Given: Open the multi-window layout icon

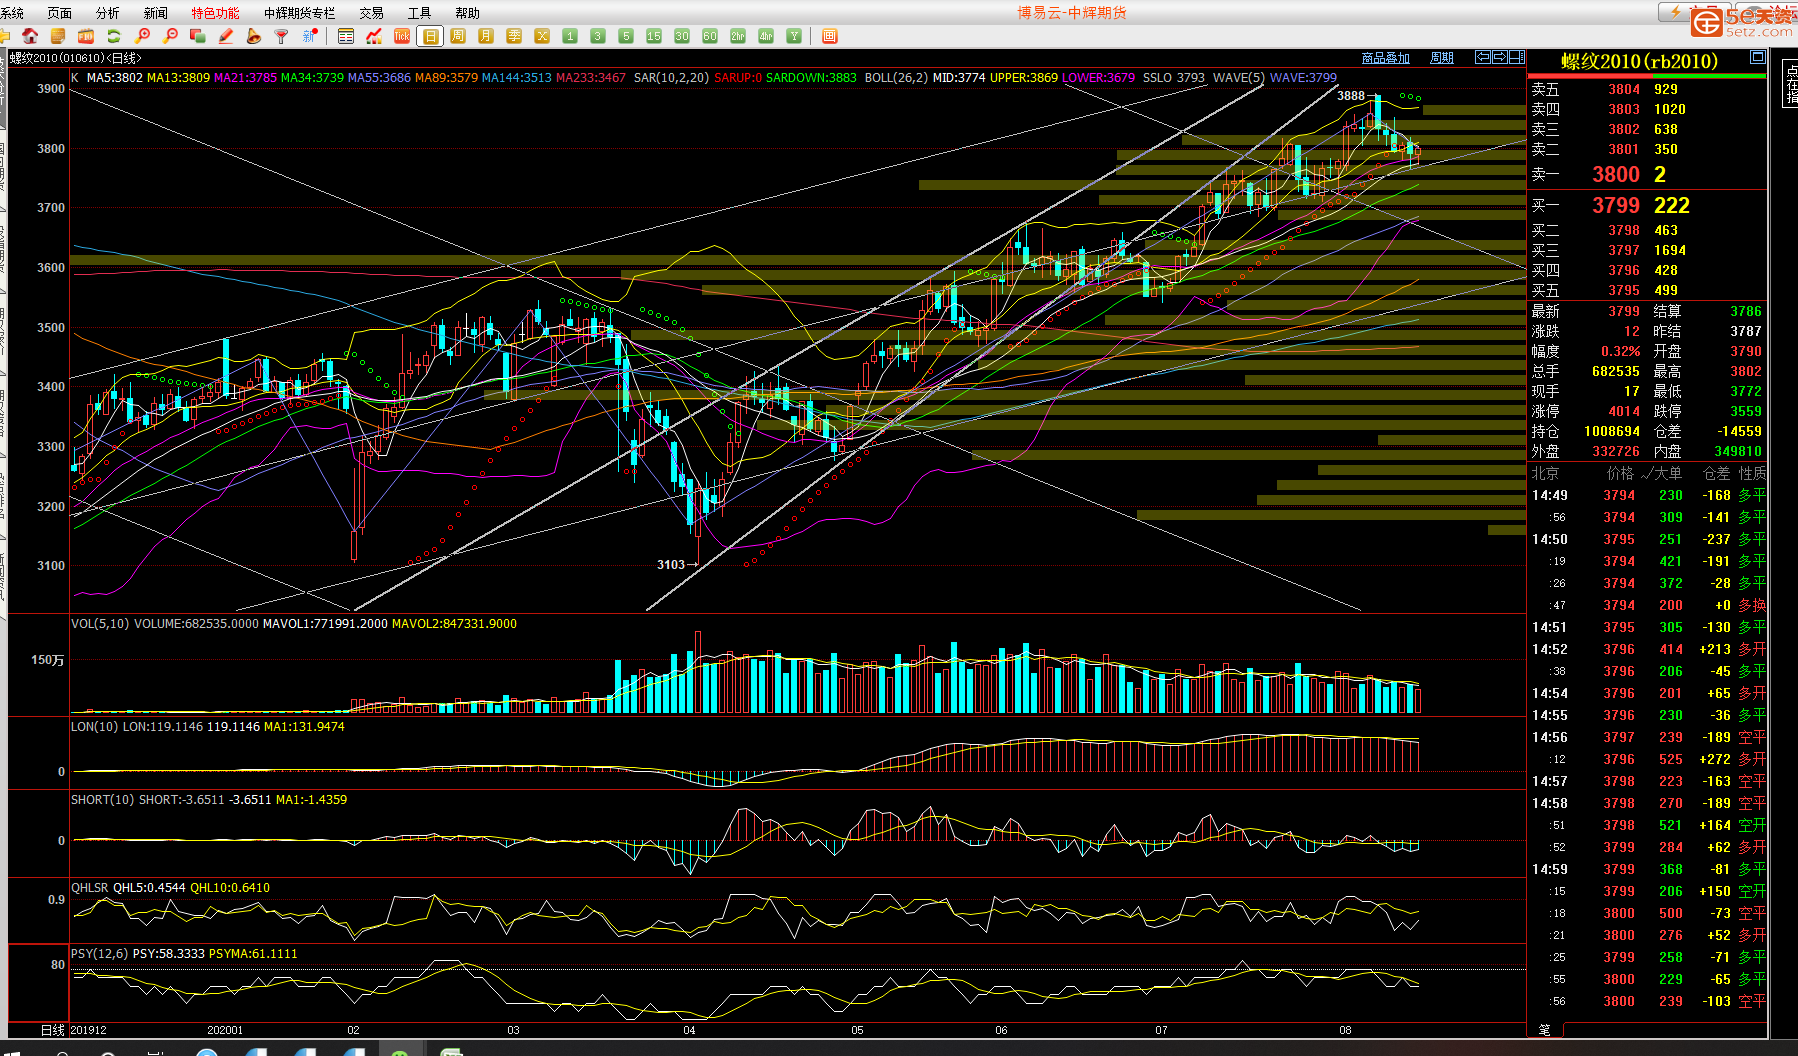Looking at the screenshot, I should 198,36.
